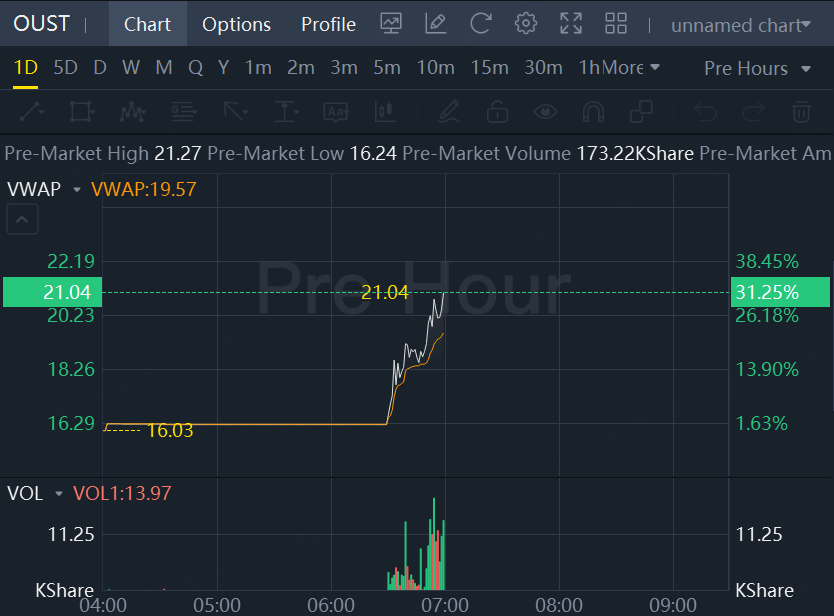Expand the More timeframes dropdown

(631, 68)
